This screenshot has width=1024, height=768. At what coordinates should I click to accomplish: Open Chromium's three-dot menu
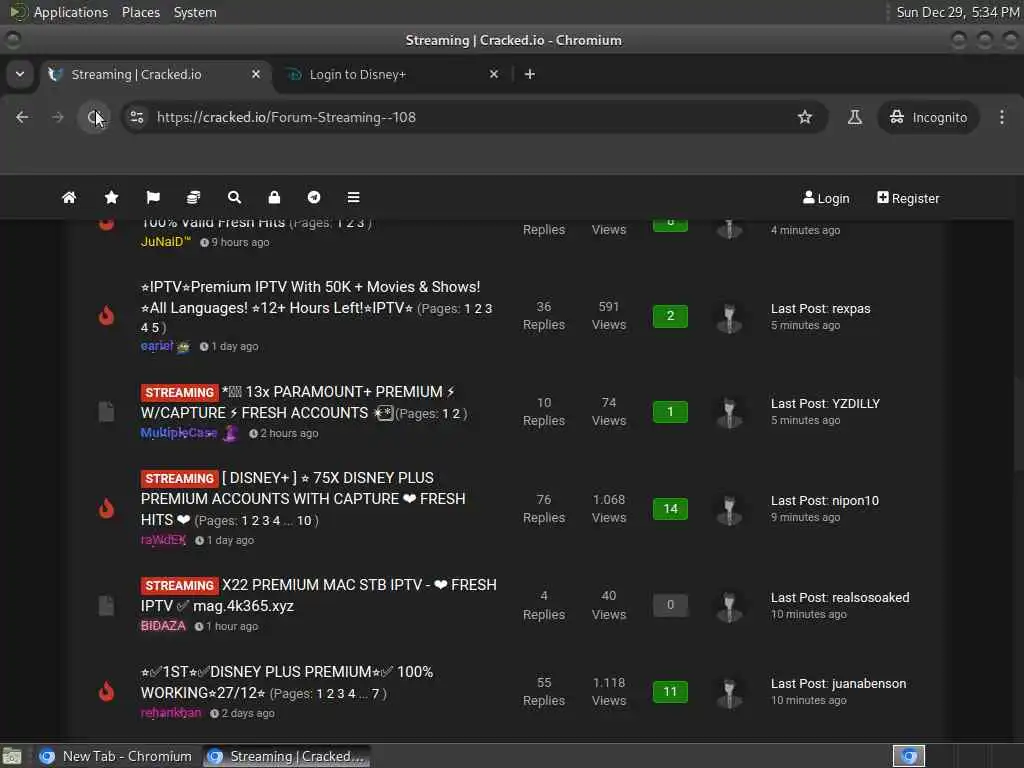tap(1002, 117)
